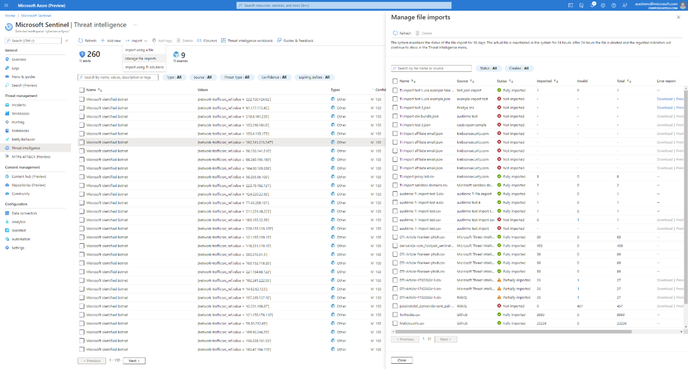Click the feedback icon in top bar
Image resolution: width=688 pixels, height=369 pixels.
click(624, 5)
